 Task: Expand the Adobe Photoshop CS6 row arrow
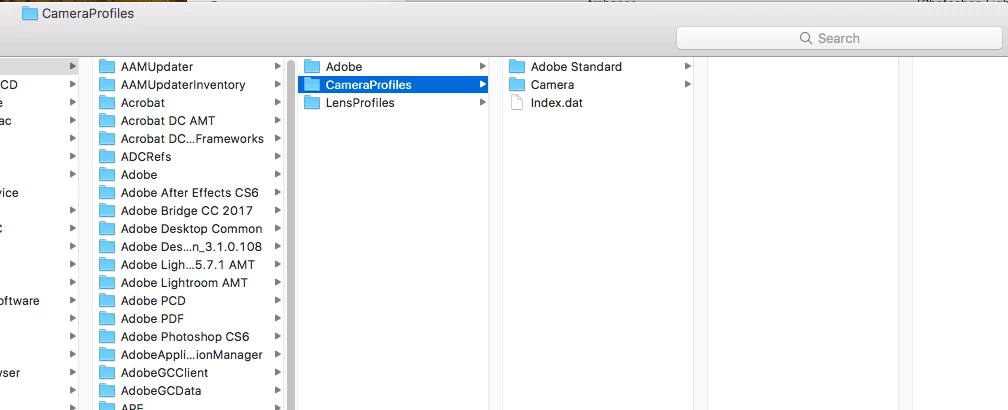coord(278,336)
